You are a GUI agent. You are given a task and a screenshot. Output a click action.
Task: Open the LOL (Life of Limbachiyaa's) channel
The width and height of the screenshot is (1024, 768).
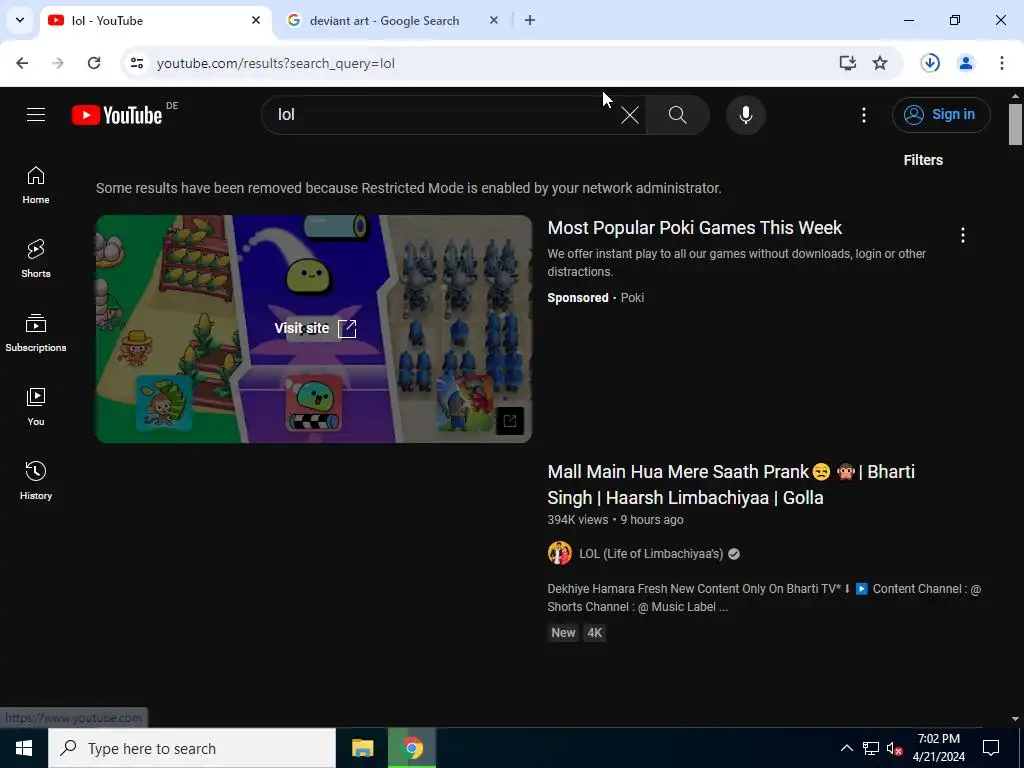click(x=650, y=554)
